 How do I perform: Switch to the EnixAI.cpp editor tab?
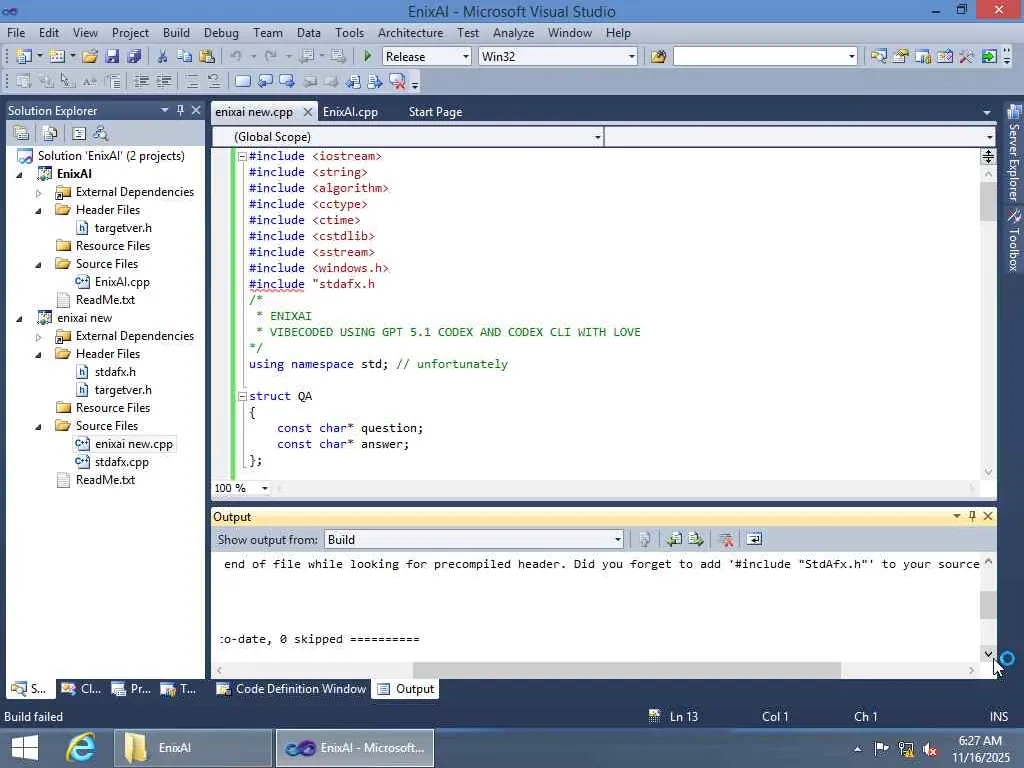(350, 112)
